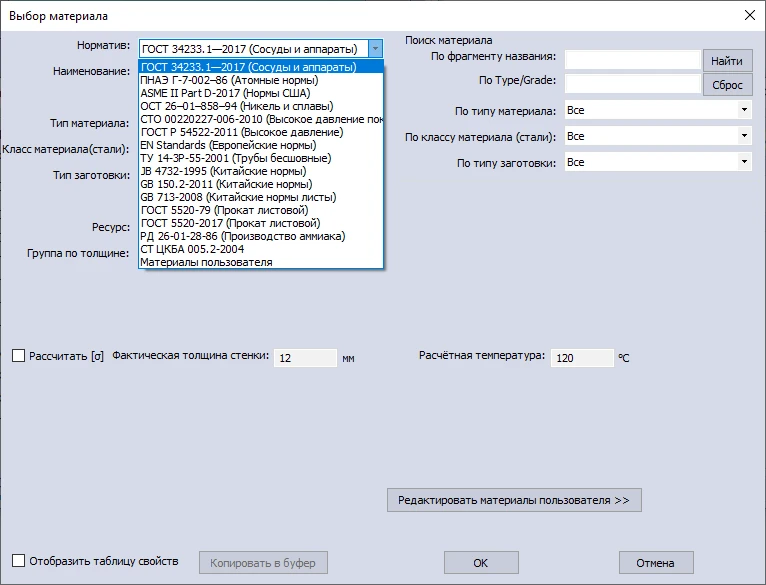Screen dimensions: 766x585
Task: Click the По фрагменту названия input field
Action: (632, 60)
